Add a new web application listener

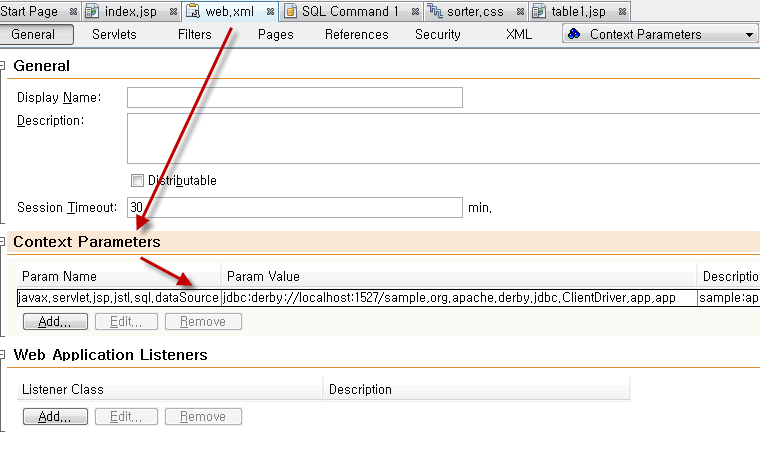point(55,417)
